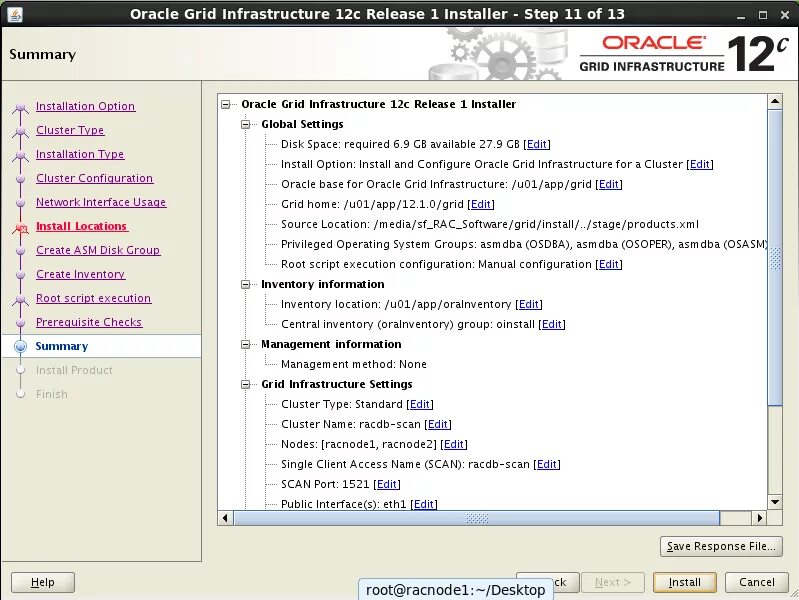Maximize the installer window
The width and height of the screenshot is (799, 600).
click(763, 15)
